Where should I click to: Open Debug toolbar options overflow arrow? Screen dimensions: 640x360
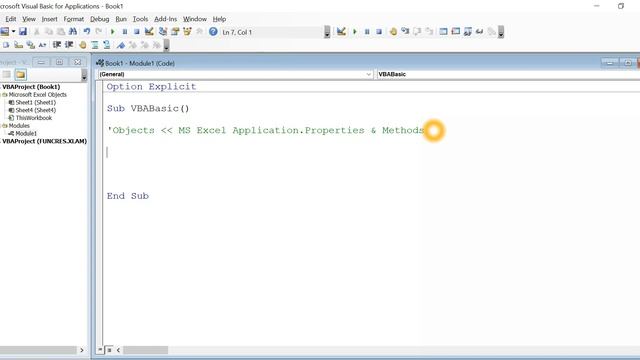tap(501, 32)
